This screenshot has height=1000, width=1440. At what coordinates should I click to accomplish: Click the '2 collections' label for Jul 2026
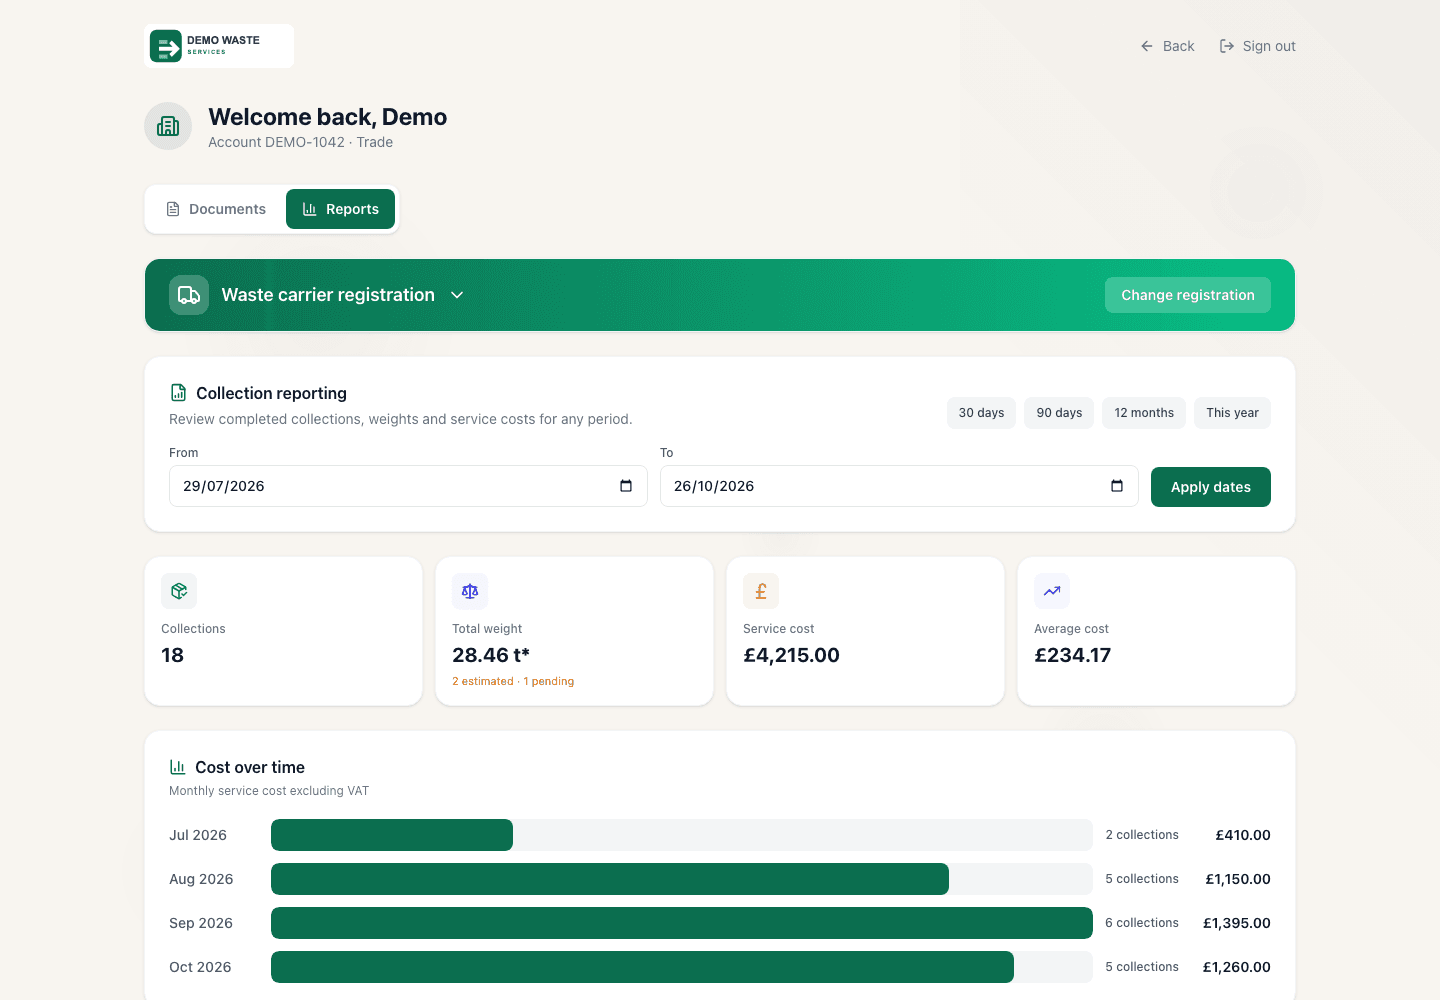click(x=1142, y=835)
